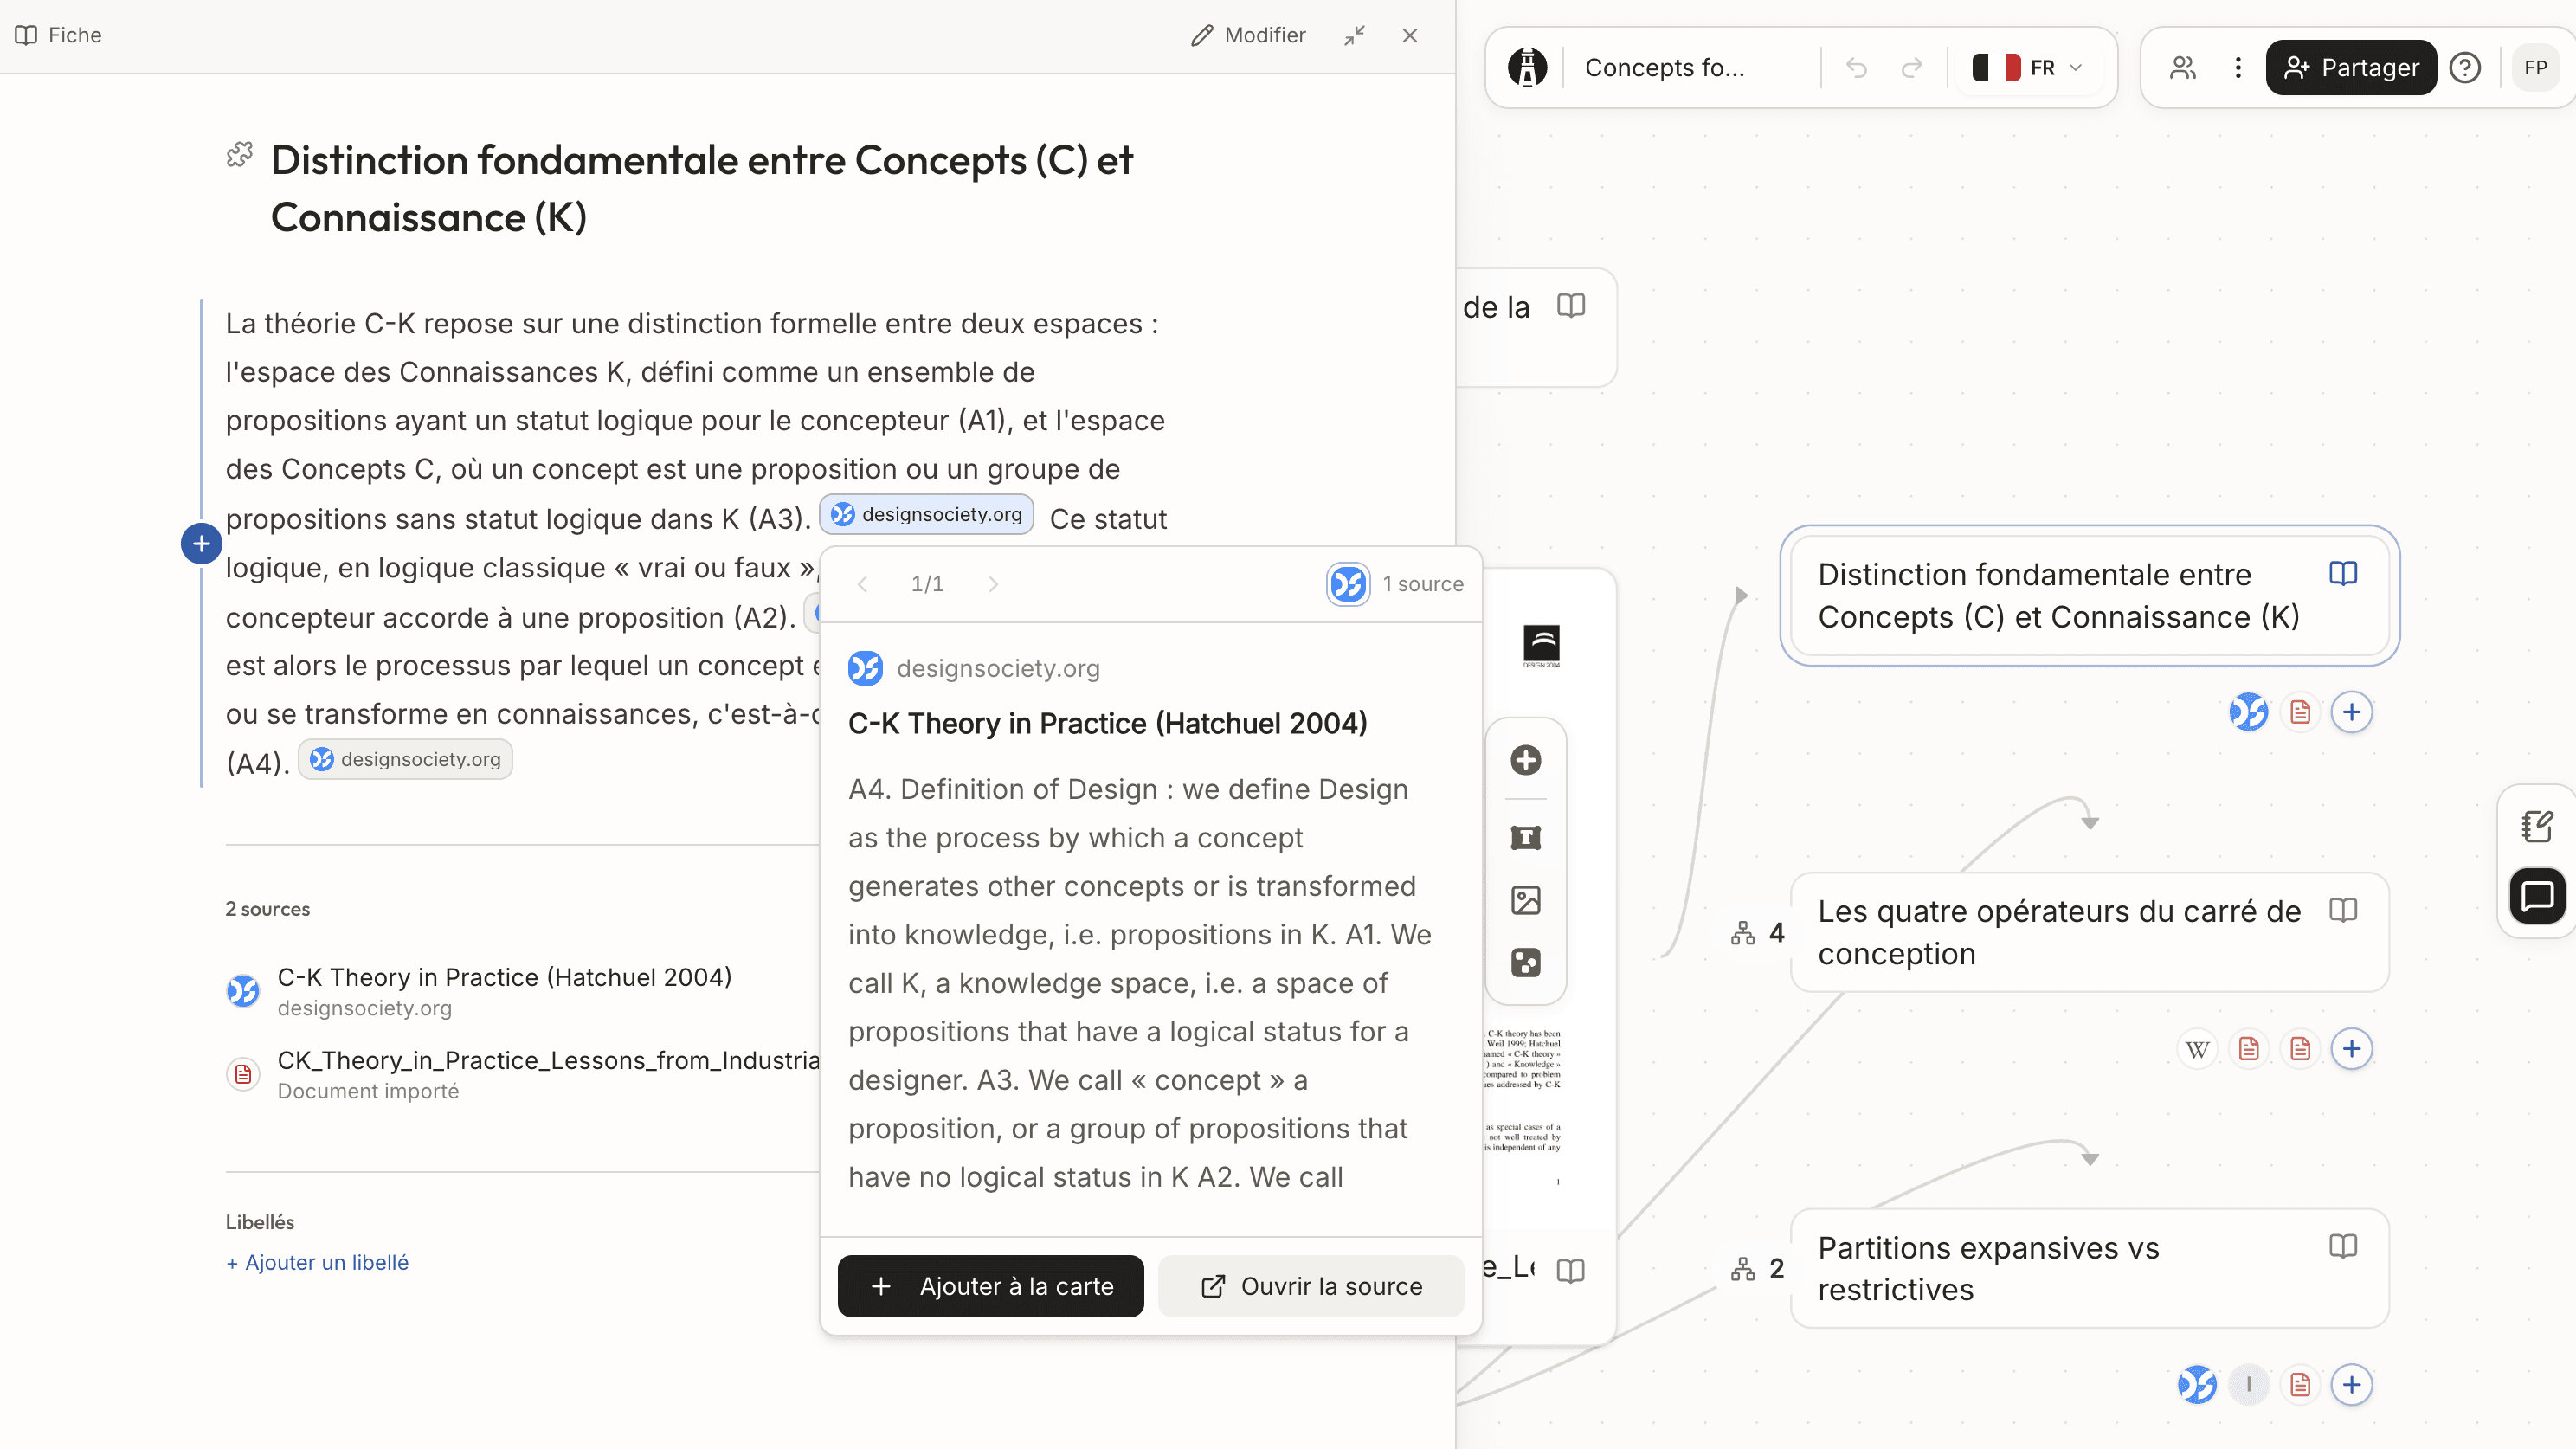This screenshot has width=2576, height=1449.
Task: Click the dice icon in vertical toolbar
Action: (x=1525, y=963)
